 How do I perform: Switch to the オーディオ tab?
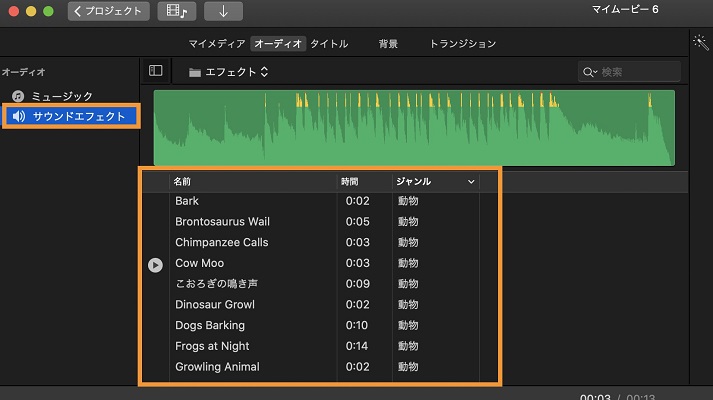(x=278, y=44)
